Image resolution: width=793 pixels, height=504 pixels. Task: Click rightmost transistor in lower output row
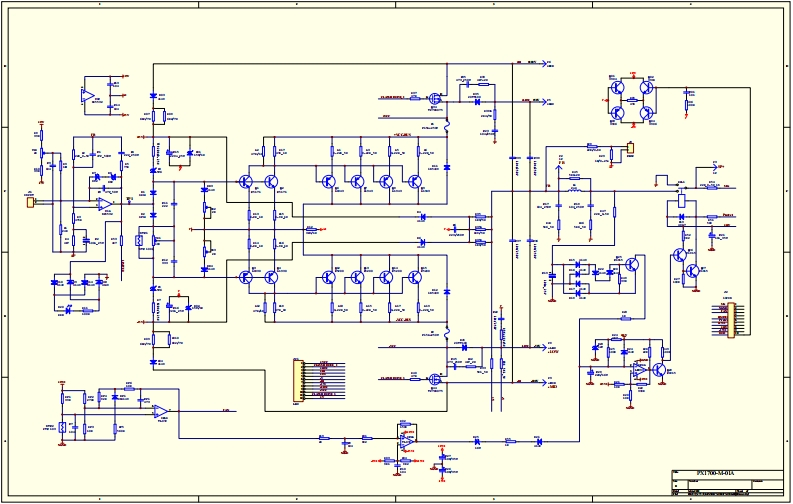pyautogui.click(x=415, y=277)
